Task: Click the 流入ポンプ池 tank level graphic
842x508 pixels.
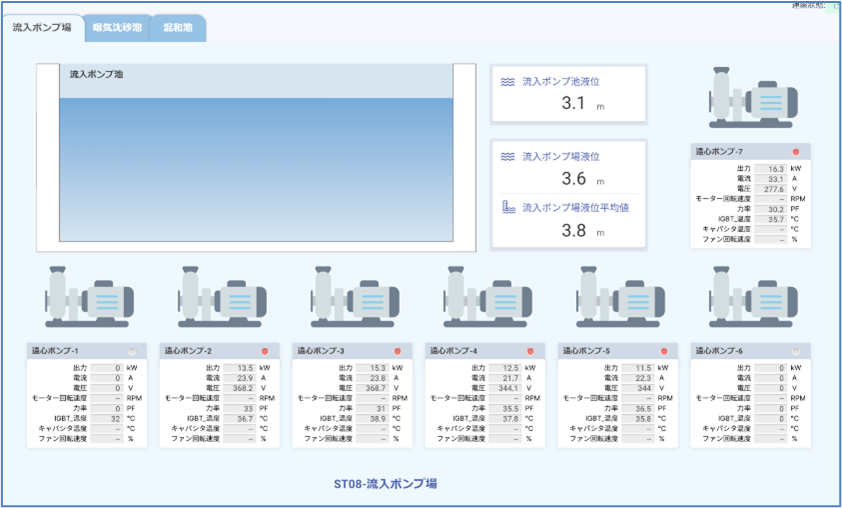Action: pyautogui.click(x=256, y=157)
